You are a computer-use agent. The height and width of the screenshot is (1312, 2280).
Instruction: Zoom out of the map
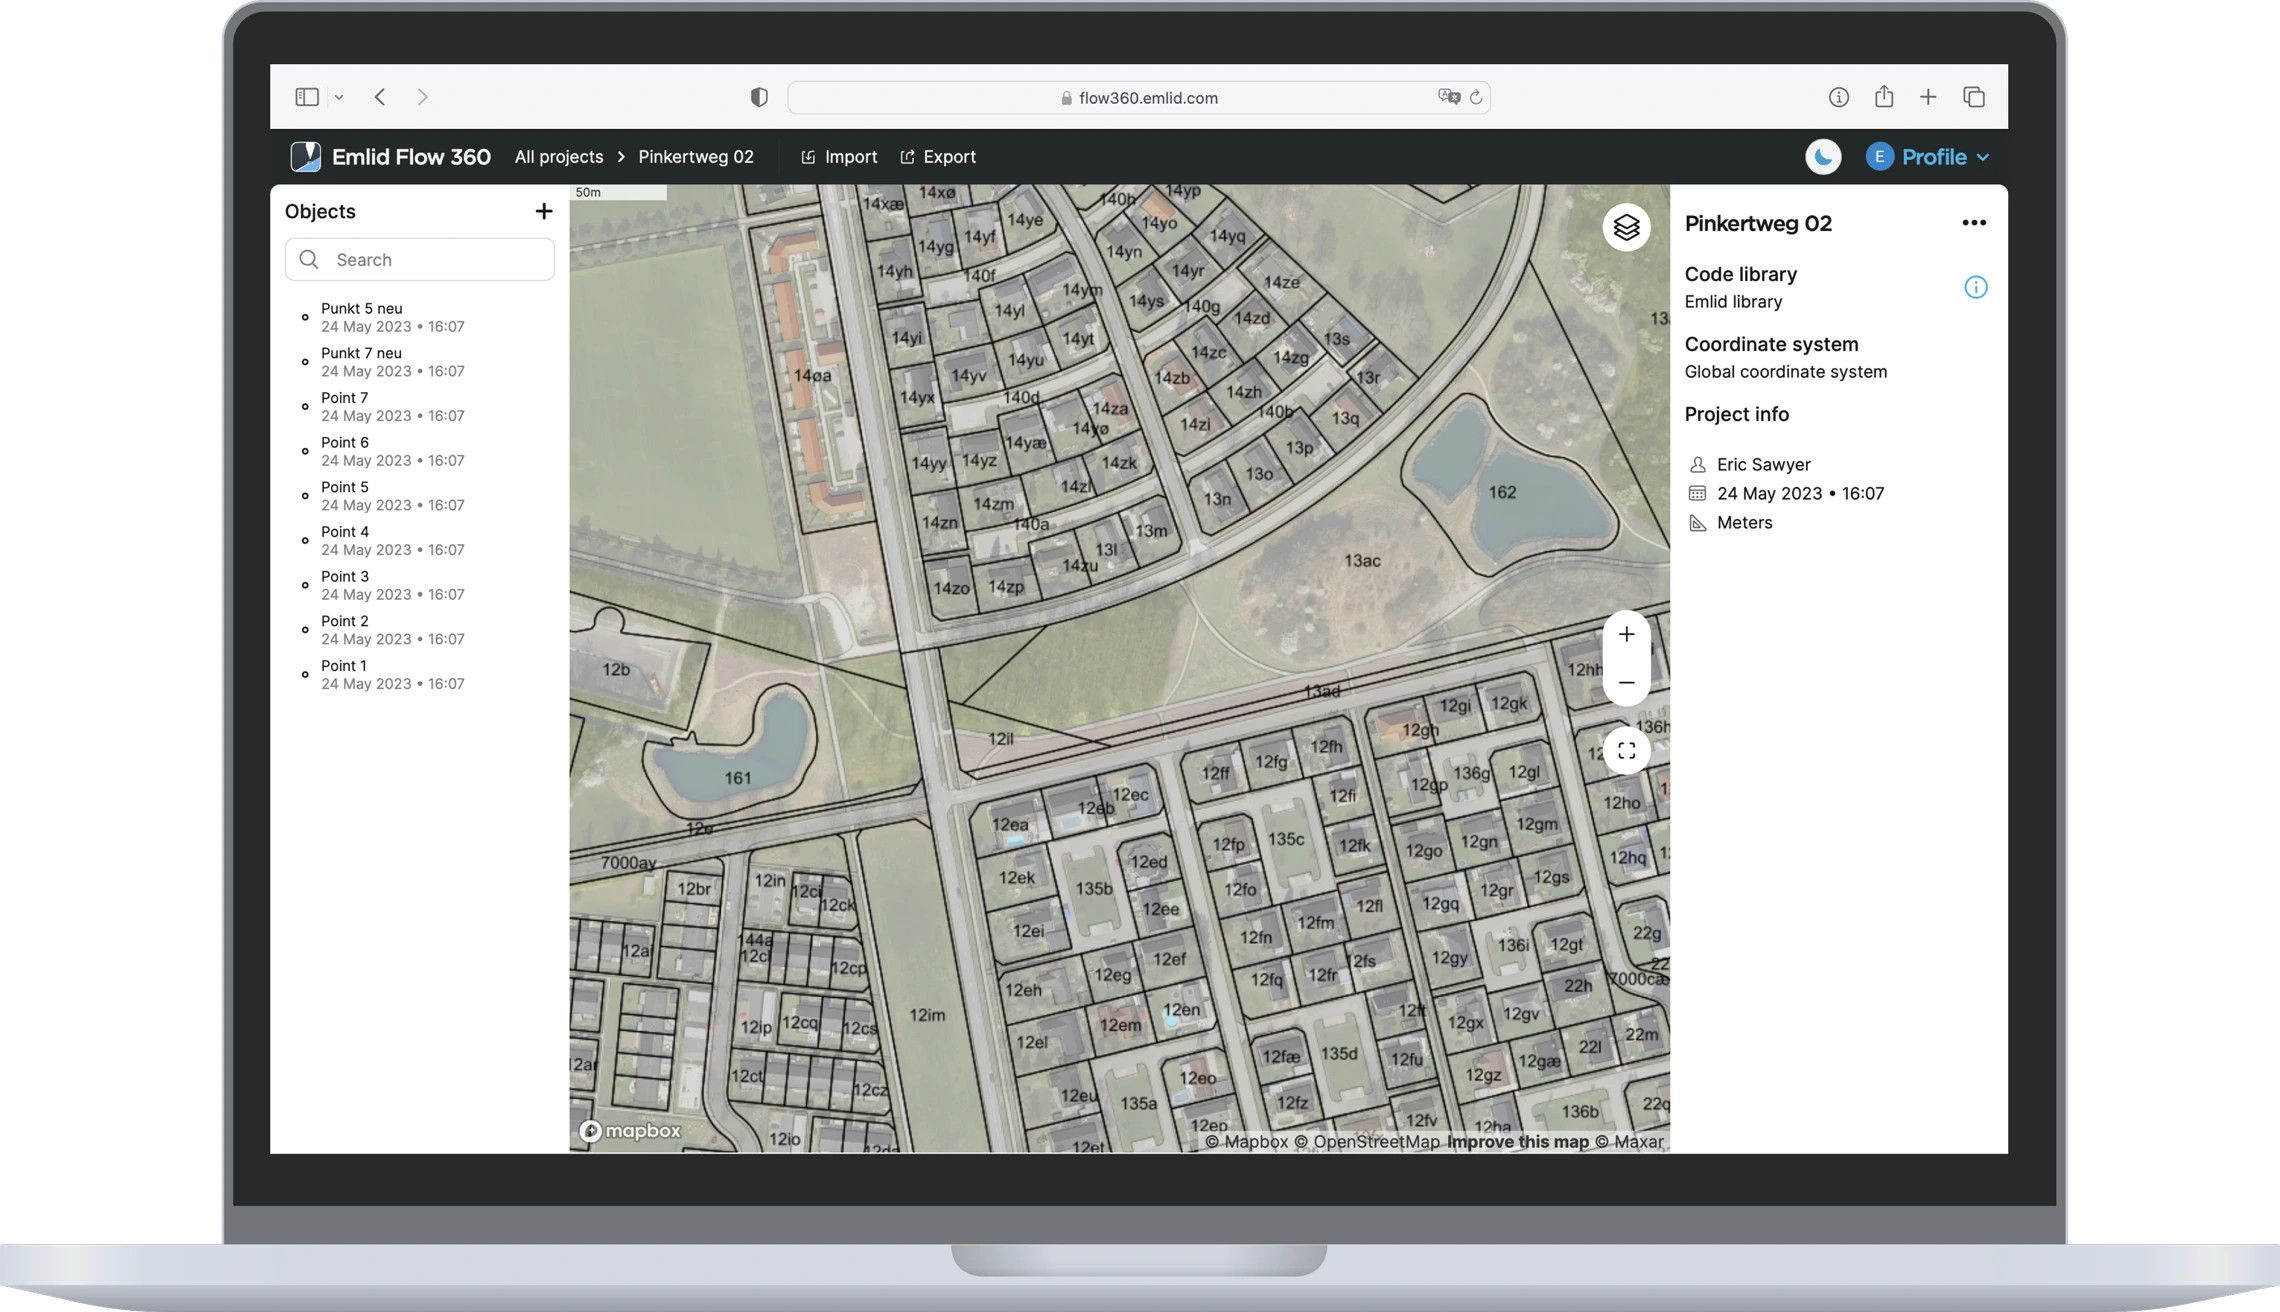(x=1626, y=683)
